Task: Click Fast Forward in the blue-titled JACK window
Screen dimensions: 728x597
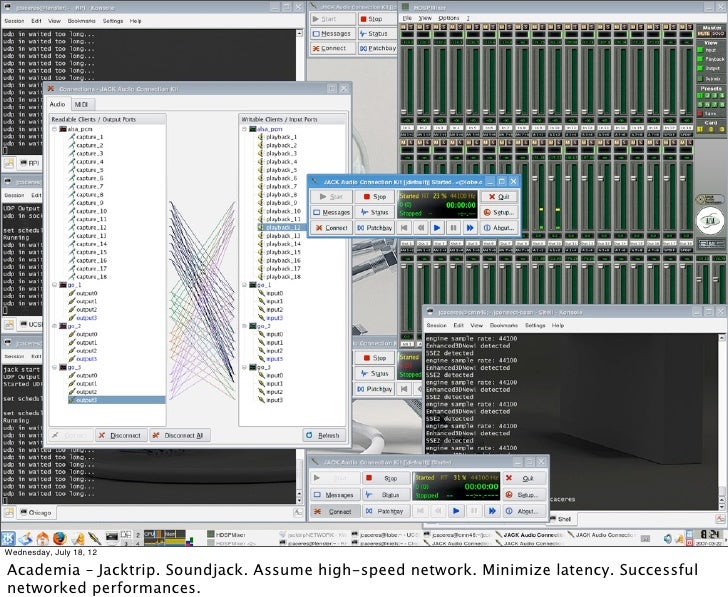Action: 470,228
